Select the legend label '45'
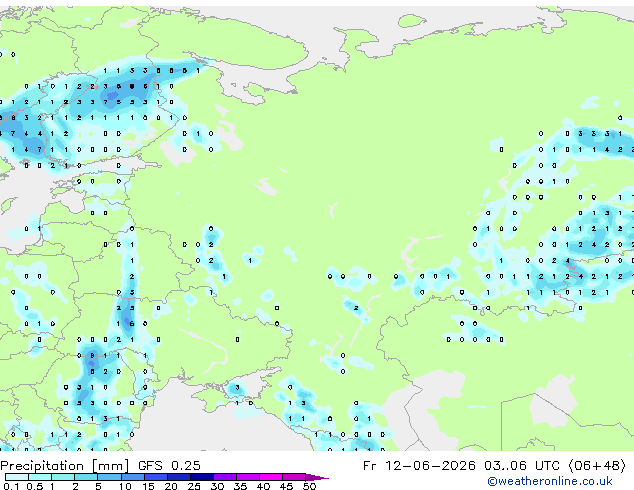Image resolution: width=634 pixels, height=490 pixels. click(286, 486)
